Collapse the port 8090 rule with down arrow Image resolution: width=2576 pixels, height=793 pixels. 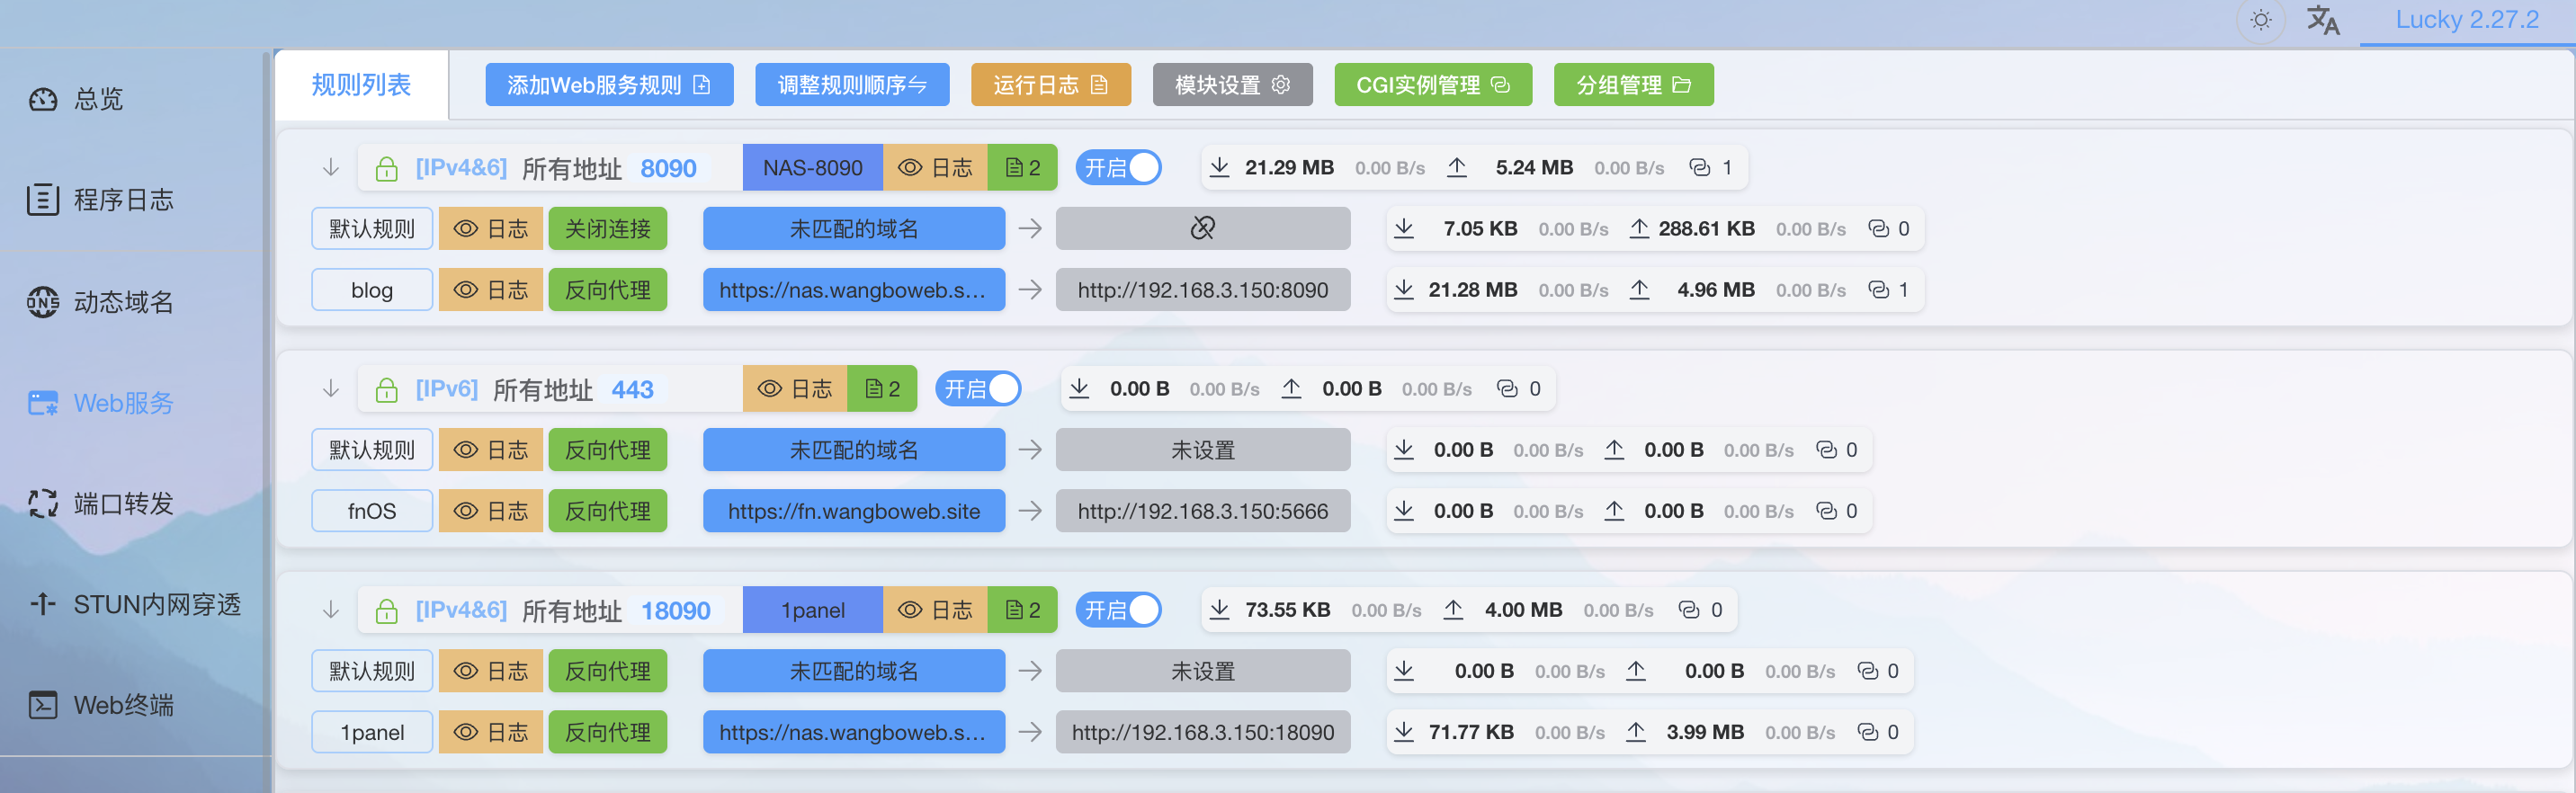(331, 168)
